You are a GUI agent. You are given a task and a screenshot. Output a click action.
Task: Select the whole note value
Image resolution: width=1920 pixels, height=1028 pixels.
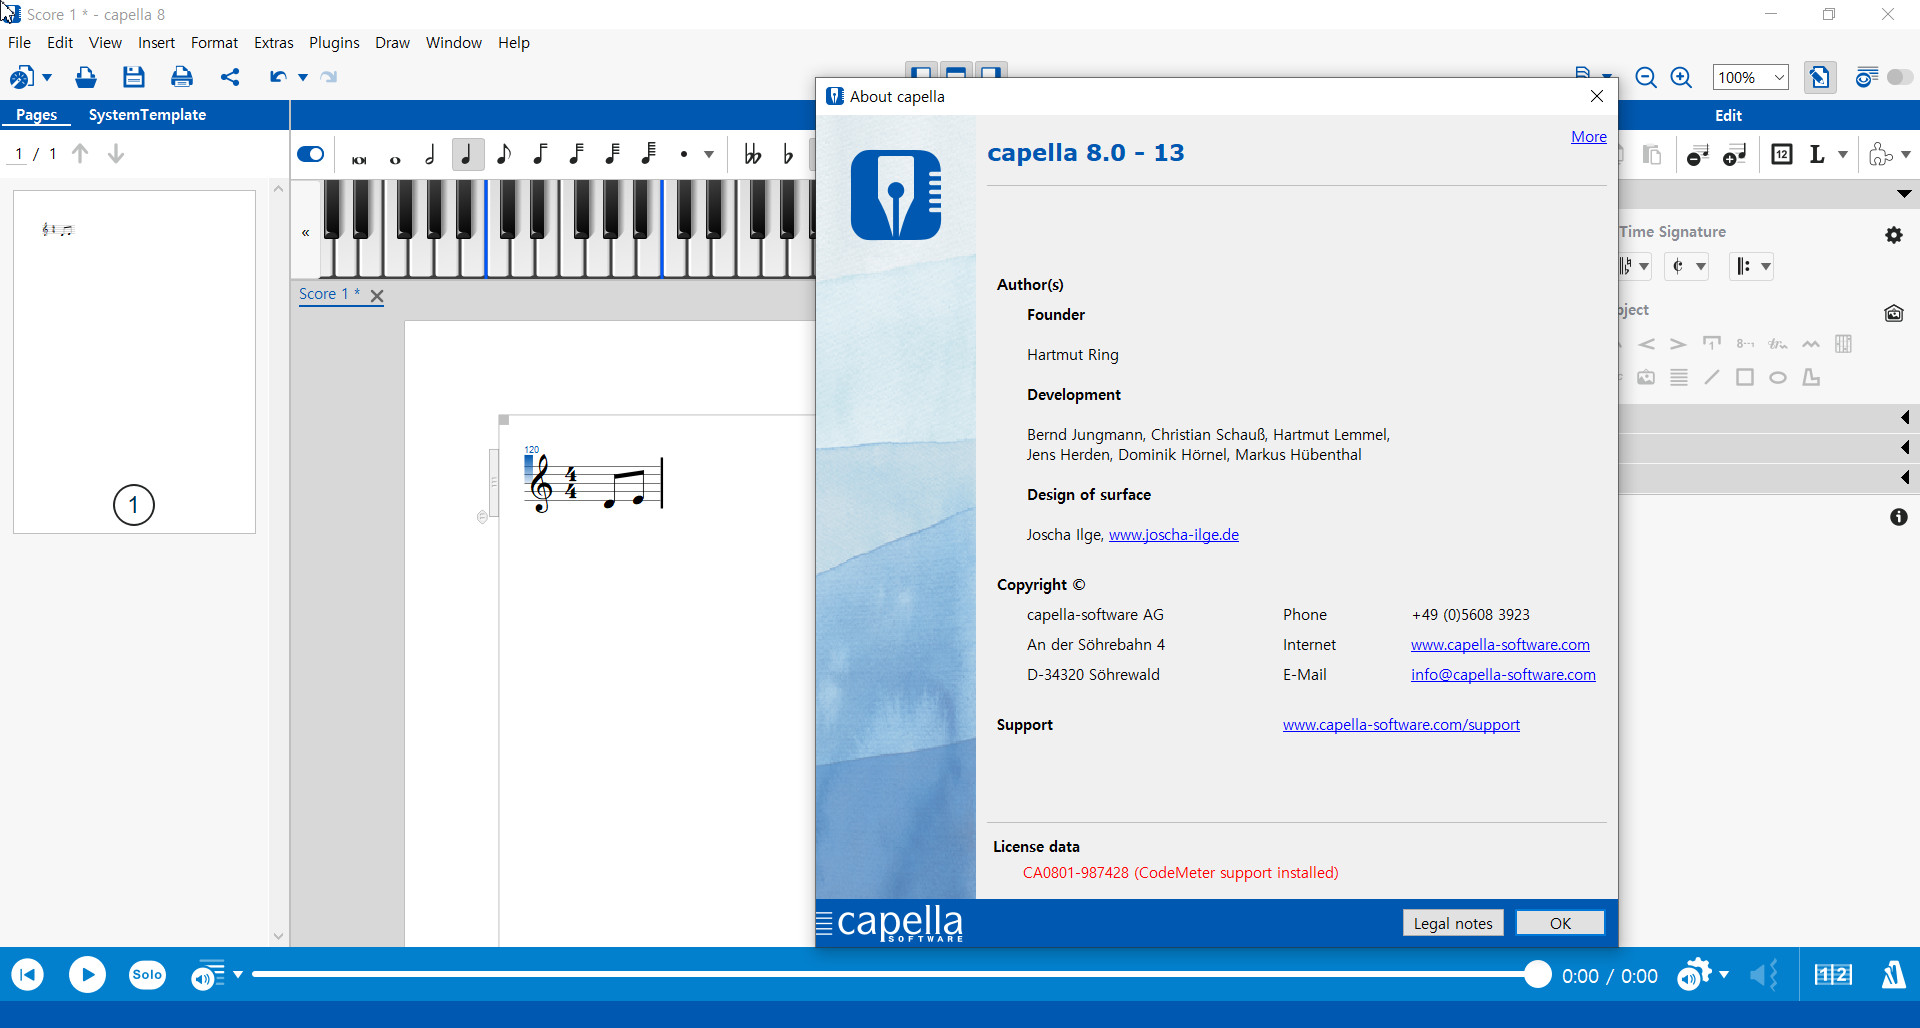point(395,159)
